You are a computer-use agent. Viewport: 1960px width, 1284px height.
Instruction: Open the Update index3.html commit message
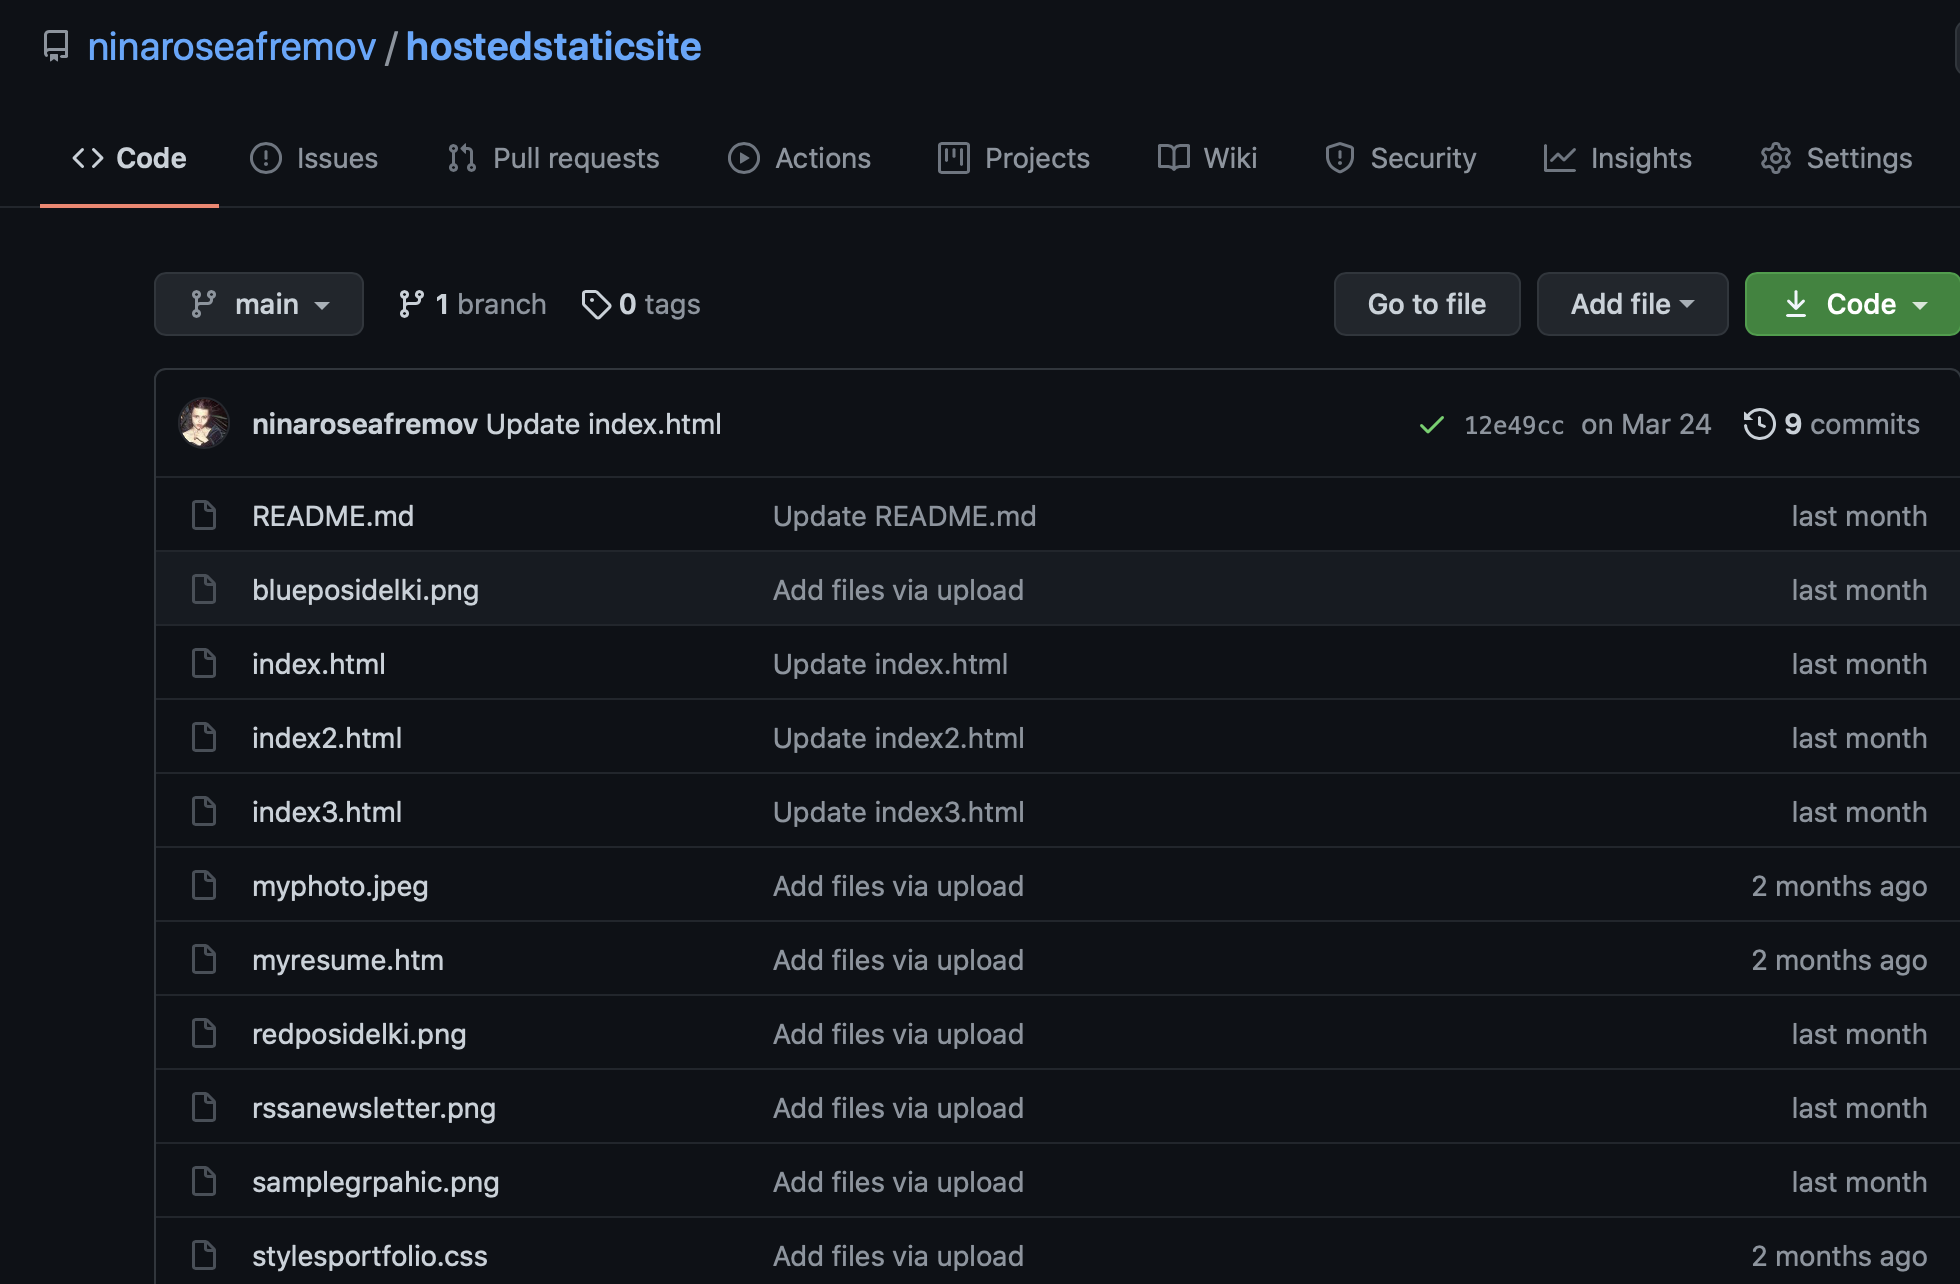point(899,812)
